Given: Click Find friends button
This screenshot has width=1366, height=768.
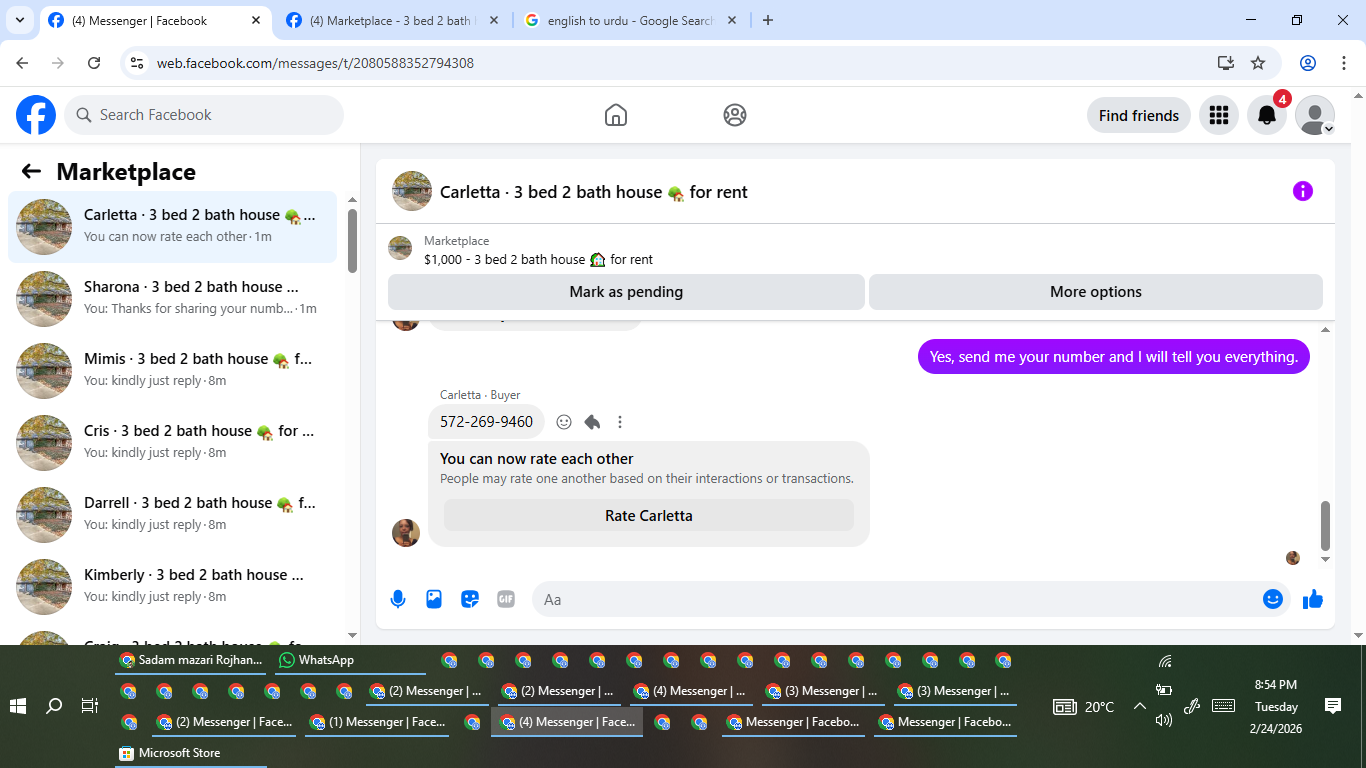Looking at the screenshot, I should [1138, 115].
